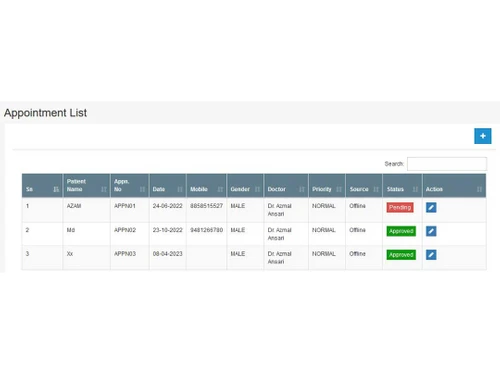This screenshot has height=375, width=500.
Task: Sort table by Appn. No column
Action: tap(130, 186)
